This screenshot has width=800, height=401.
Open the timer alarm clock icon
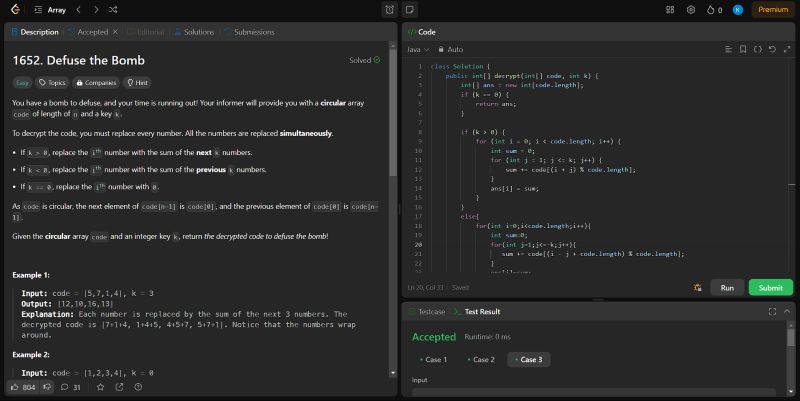click(389, 10)
